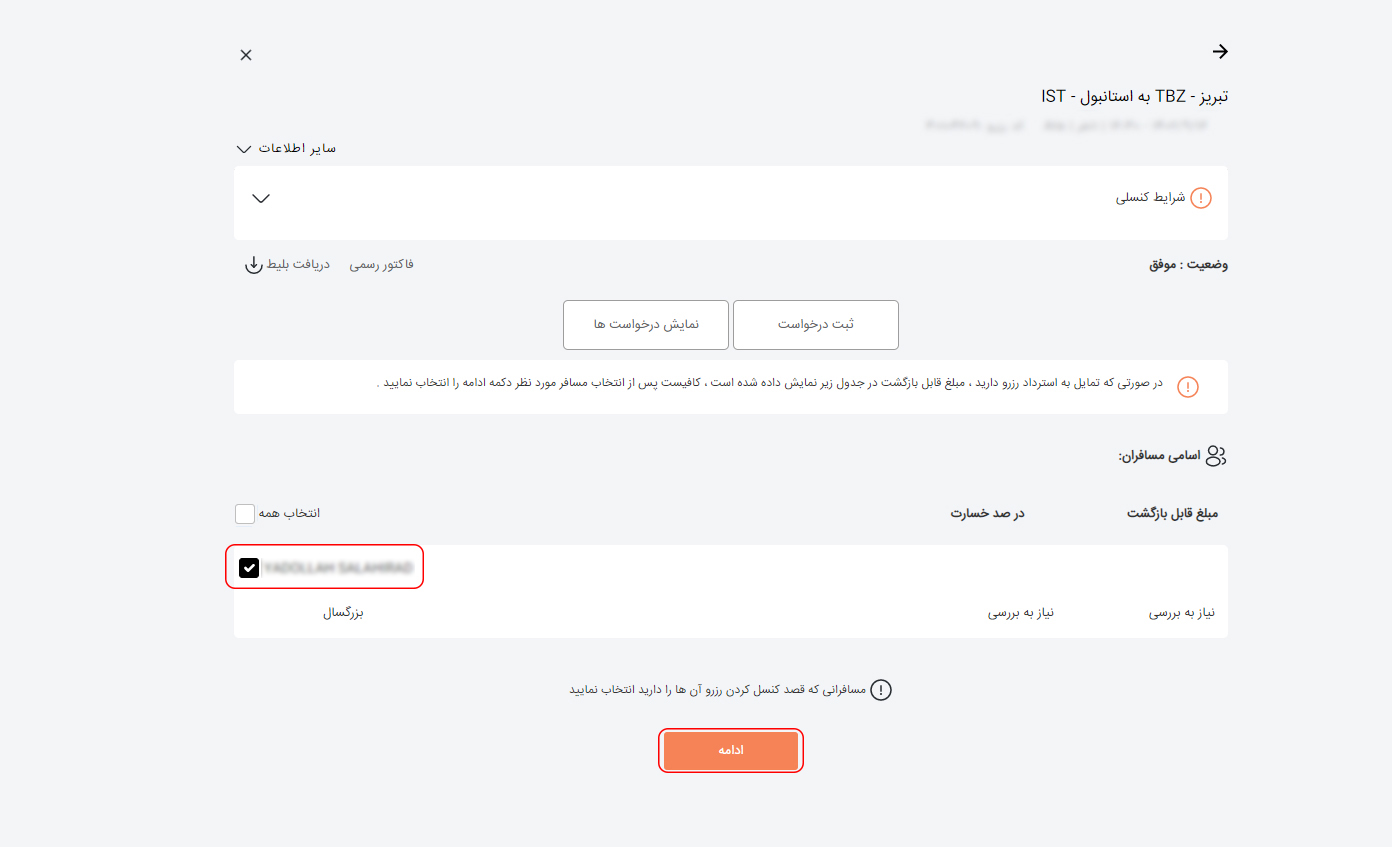Open نمایش درخواست ها request list
The width and height of the screenshot is (1392, 847).
tap(645, 324)
